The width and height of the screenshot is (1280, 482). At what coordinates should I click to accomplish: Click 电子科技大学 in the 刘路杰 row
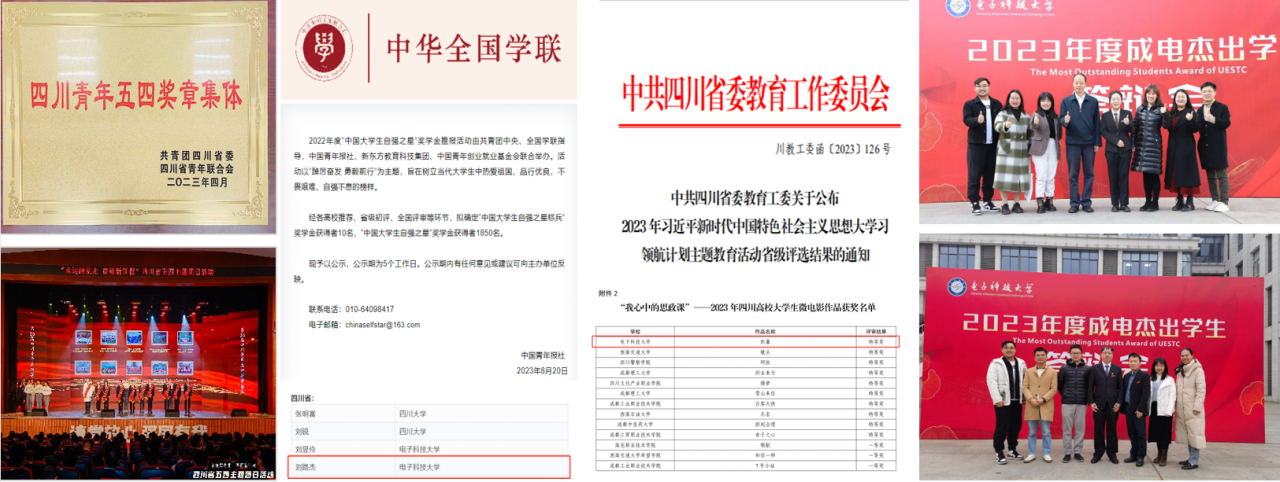point(420,467)
